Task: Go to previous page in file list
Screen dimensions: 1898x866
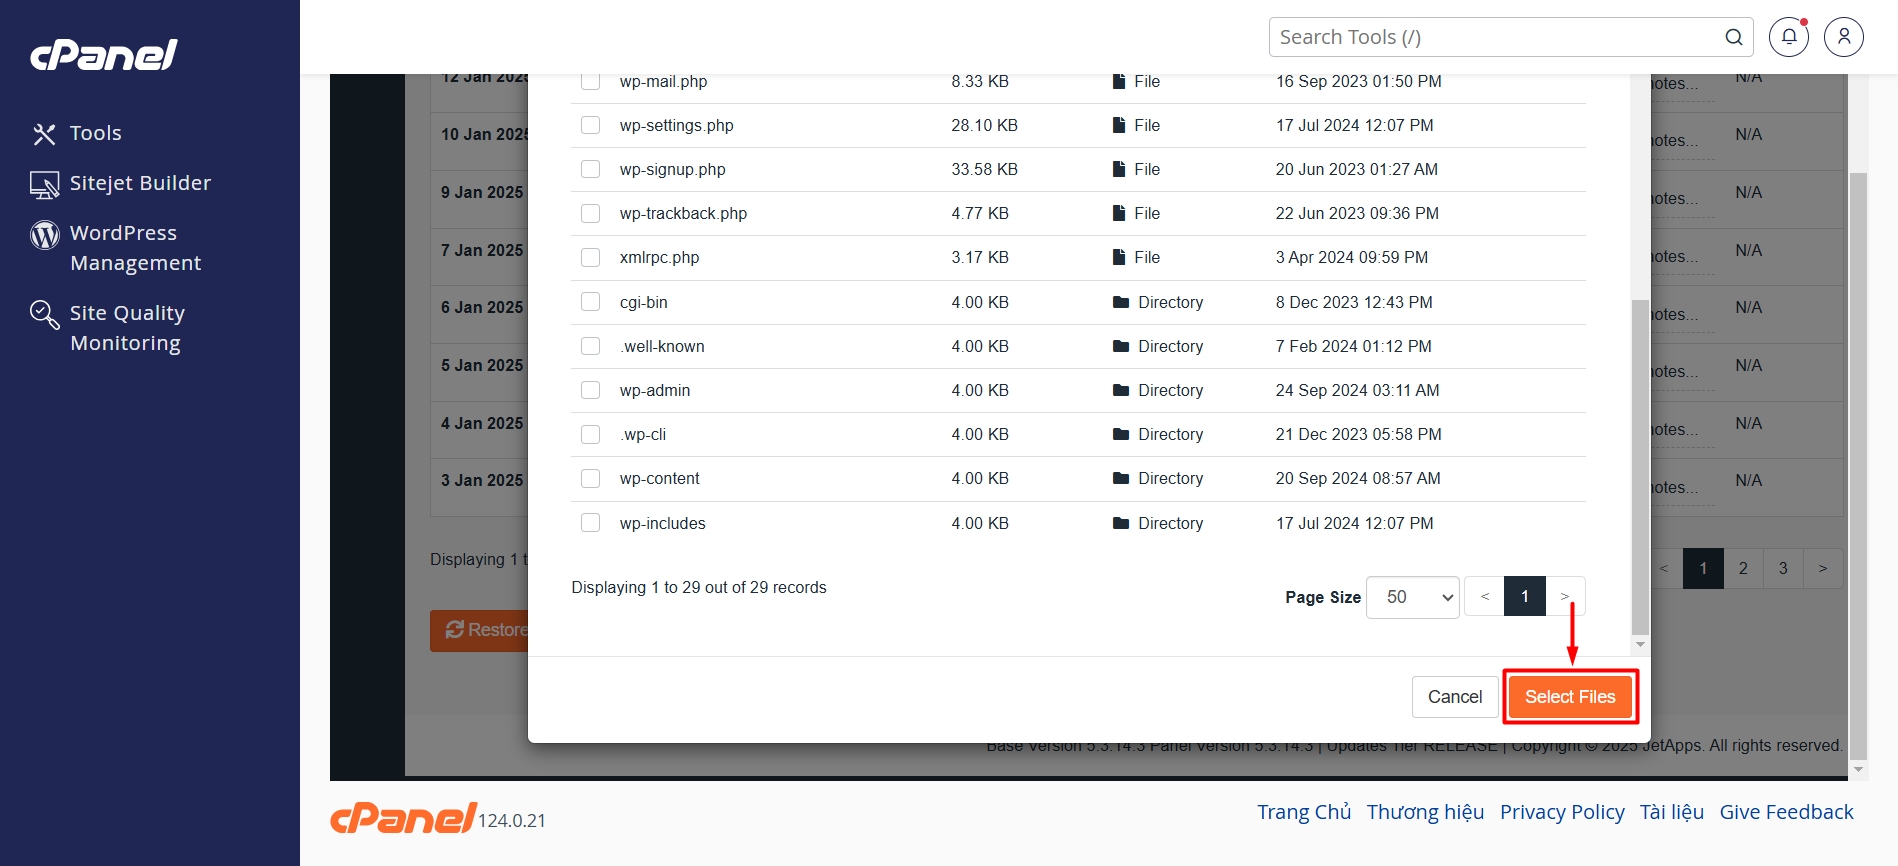Action: click(1484, 597)
